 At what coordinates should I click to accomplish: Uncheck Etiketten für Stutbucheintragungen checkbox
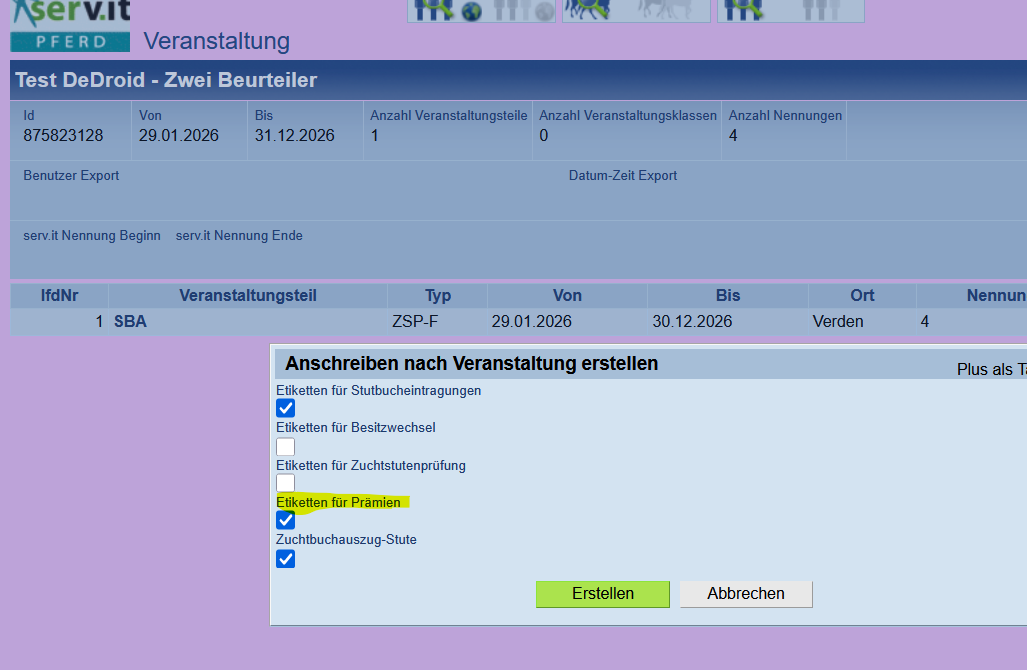(286, 408)
